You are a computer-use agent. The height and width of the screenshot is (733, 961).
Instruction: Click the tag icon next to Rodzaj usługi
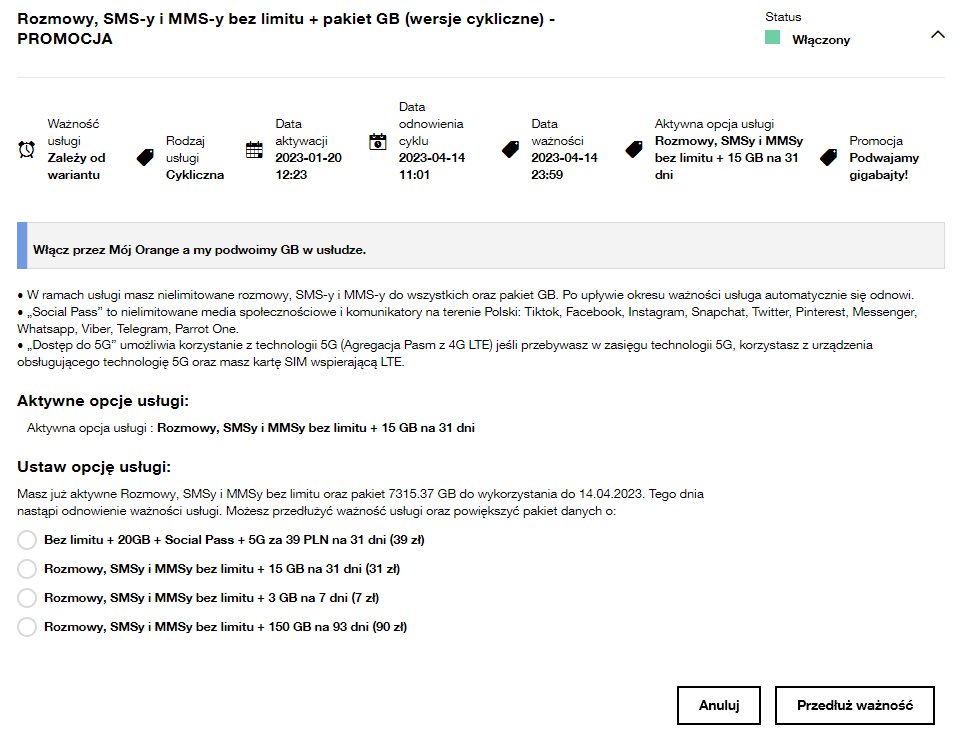click(145, 157)
